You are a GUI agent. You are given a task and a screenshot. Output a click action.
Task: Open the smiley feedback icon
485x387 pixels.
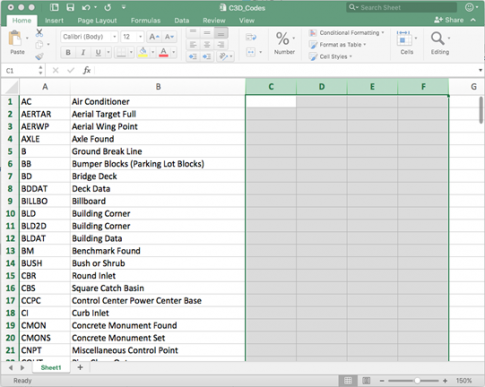tap(469, 7)
